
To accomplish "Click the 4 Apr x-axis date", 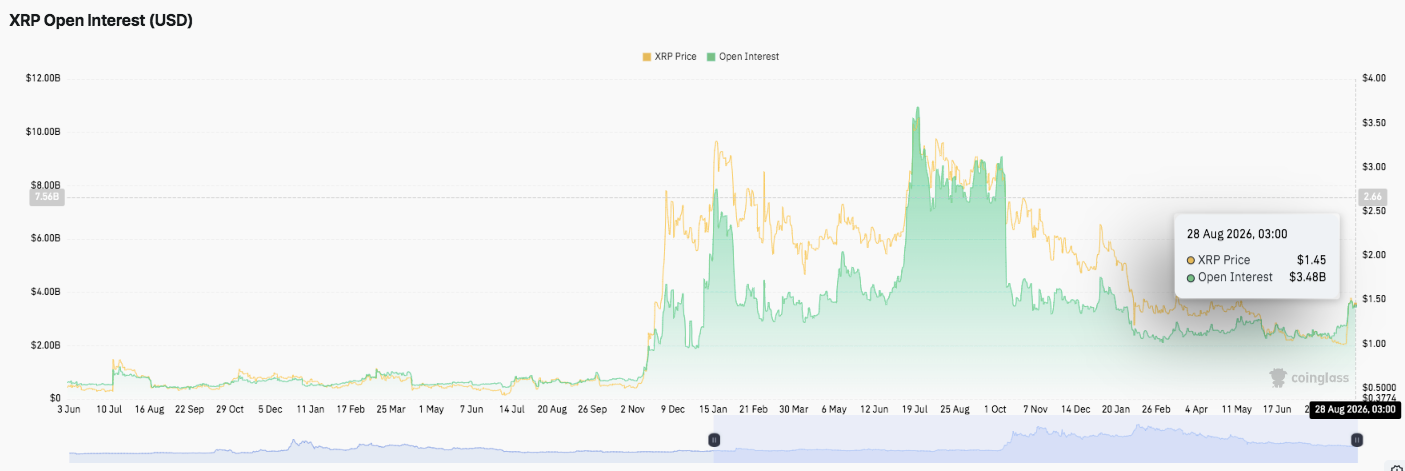I will coord(1196,409).
